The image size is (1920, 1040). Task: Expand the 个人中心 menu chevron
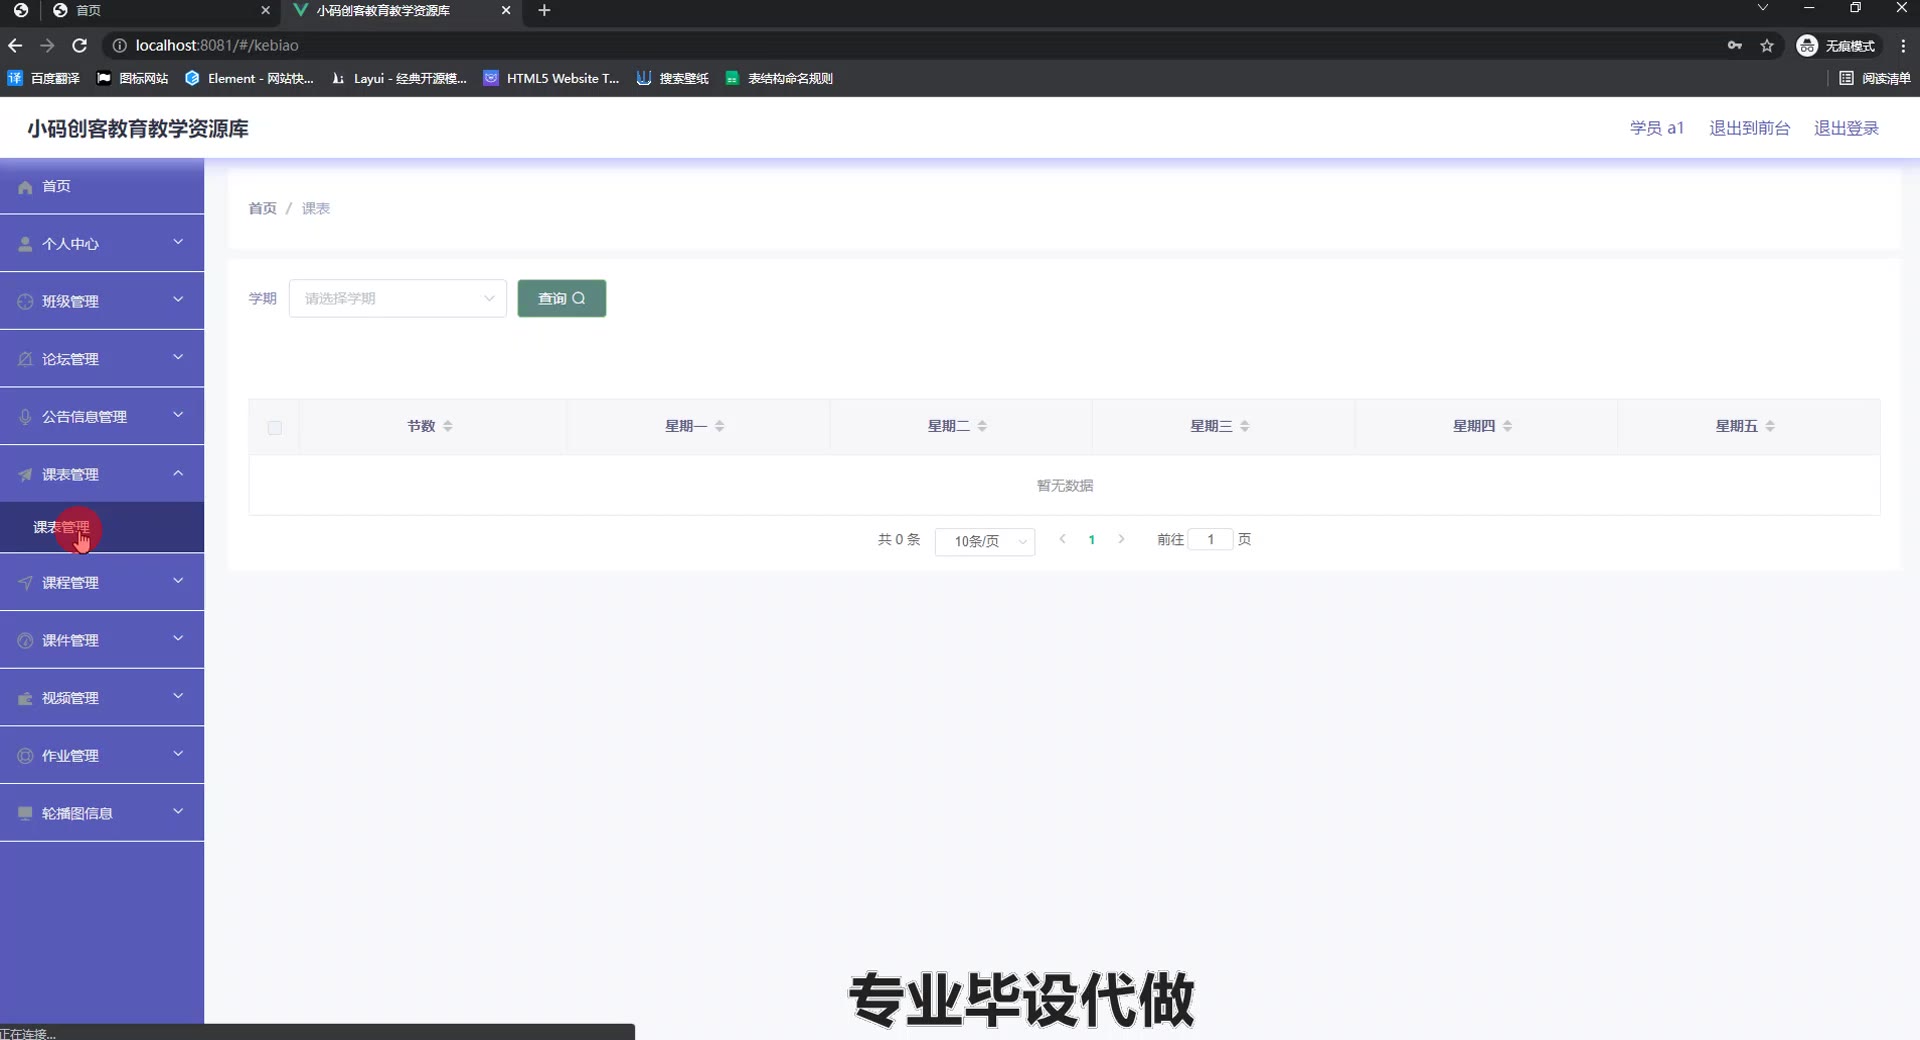pyautogui.click(x=178, y=242)
